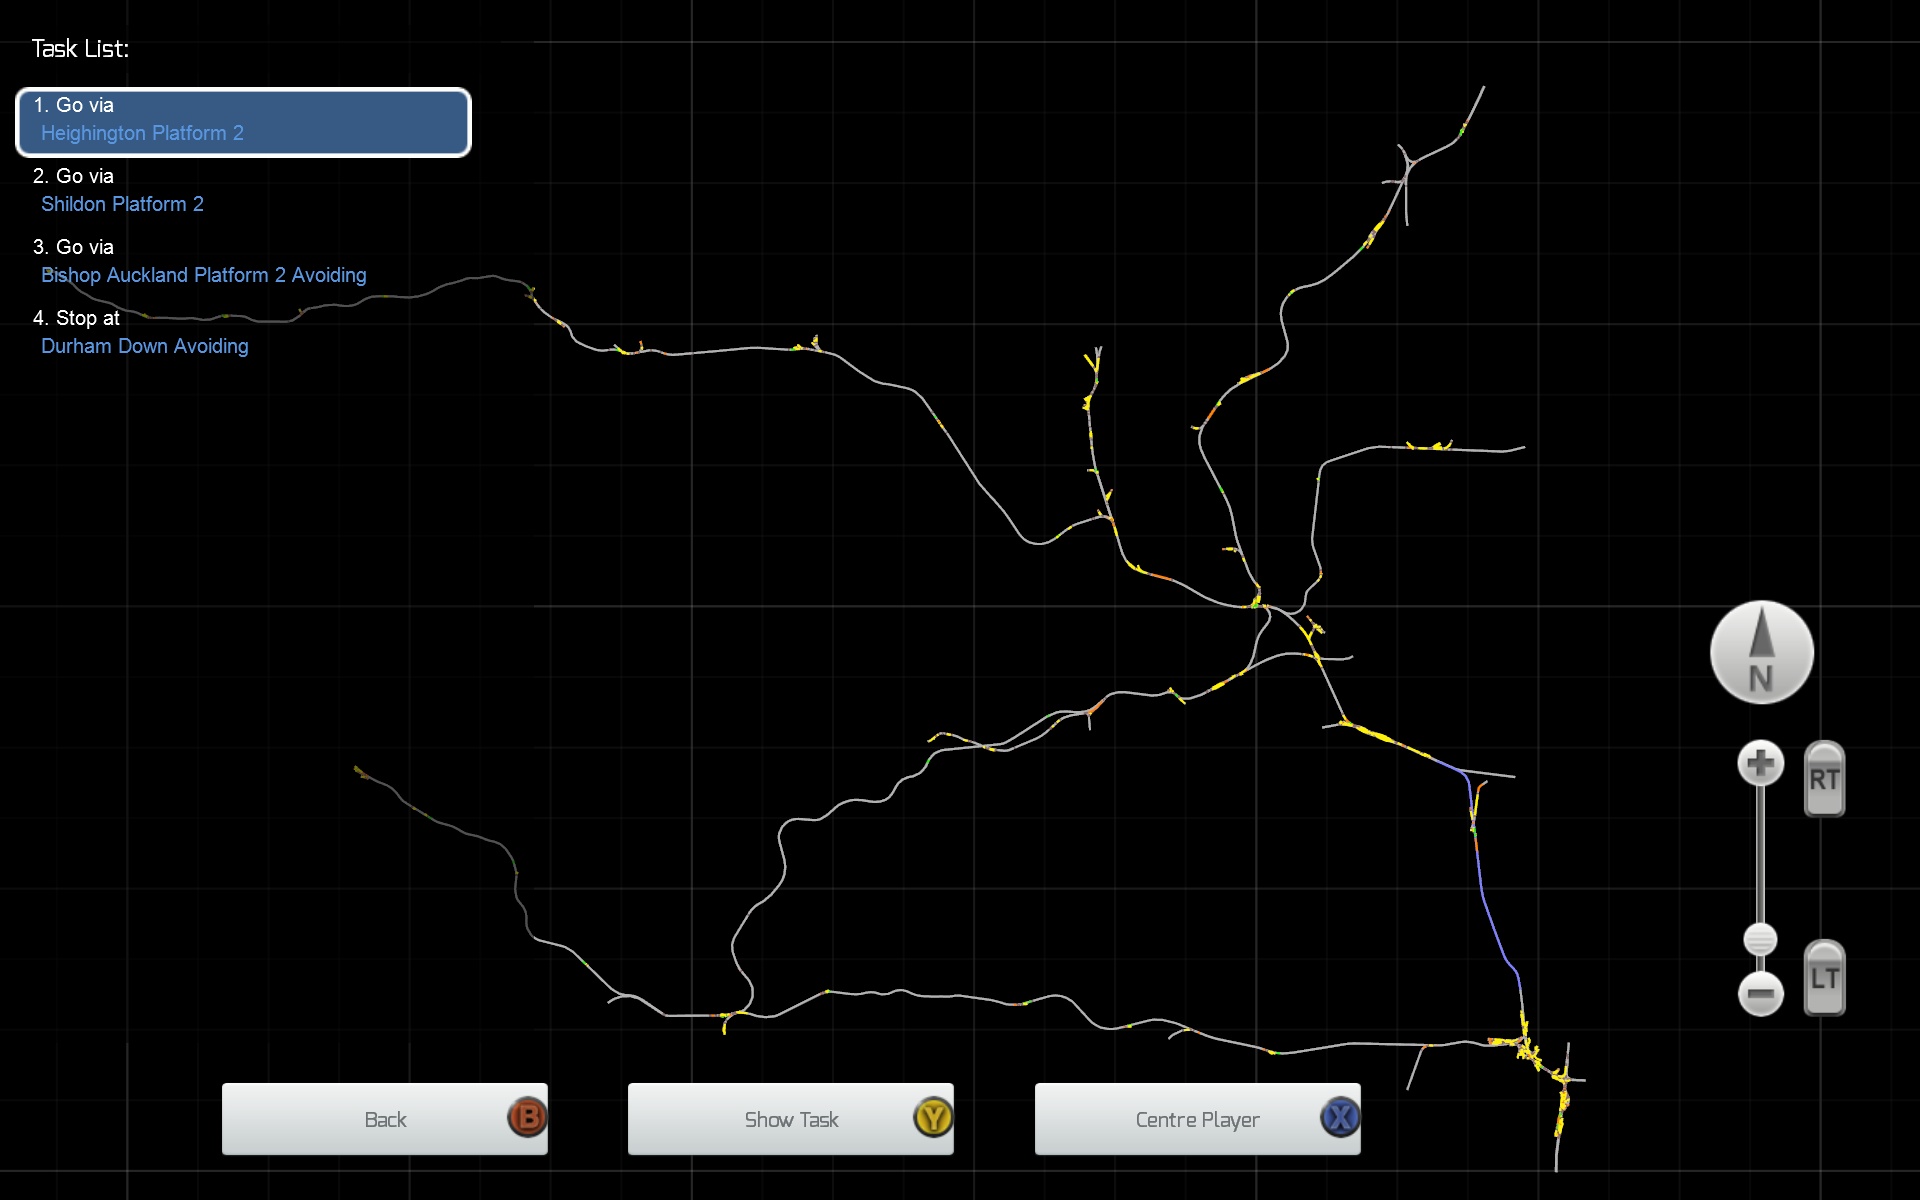Open Durham Down Avoiding link
1920x1200 pixels.
pyautogui.click(x=144, y=346)
